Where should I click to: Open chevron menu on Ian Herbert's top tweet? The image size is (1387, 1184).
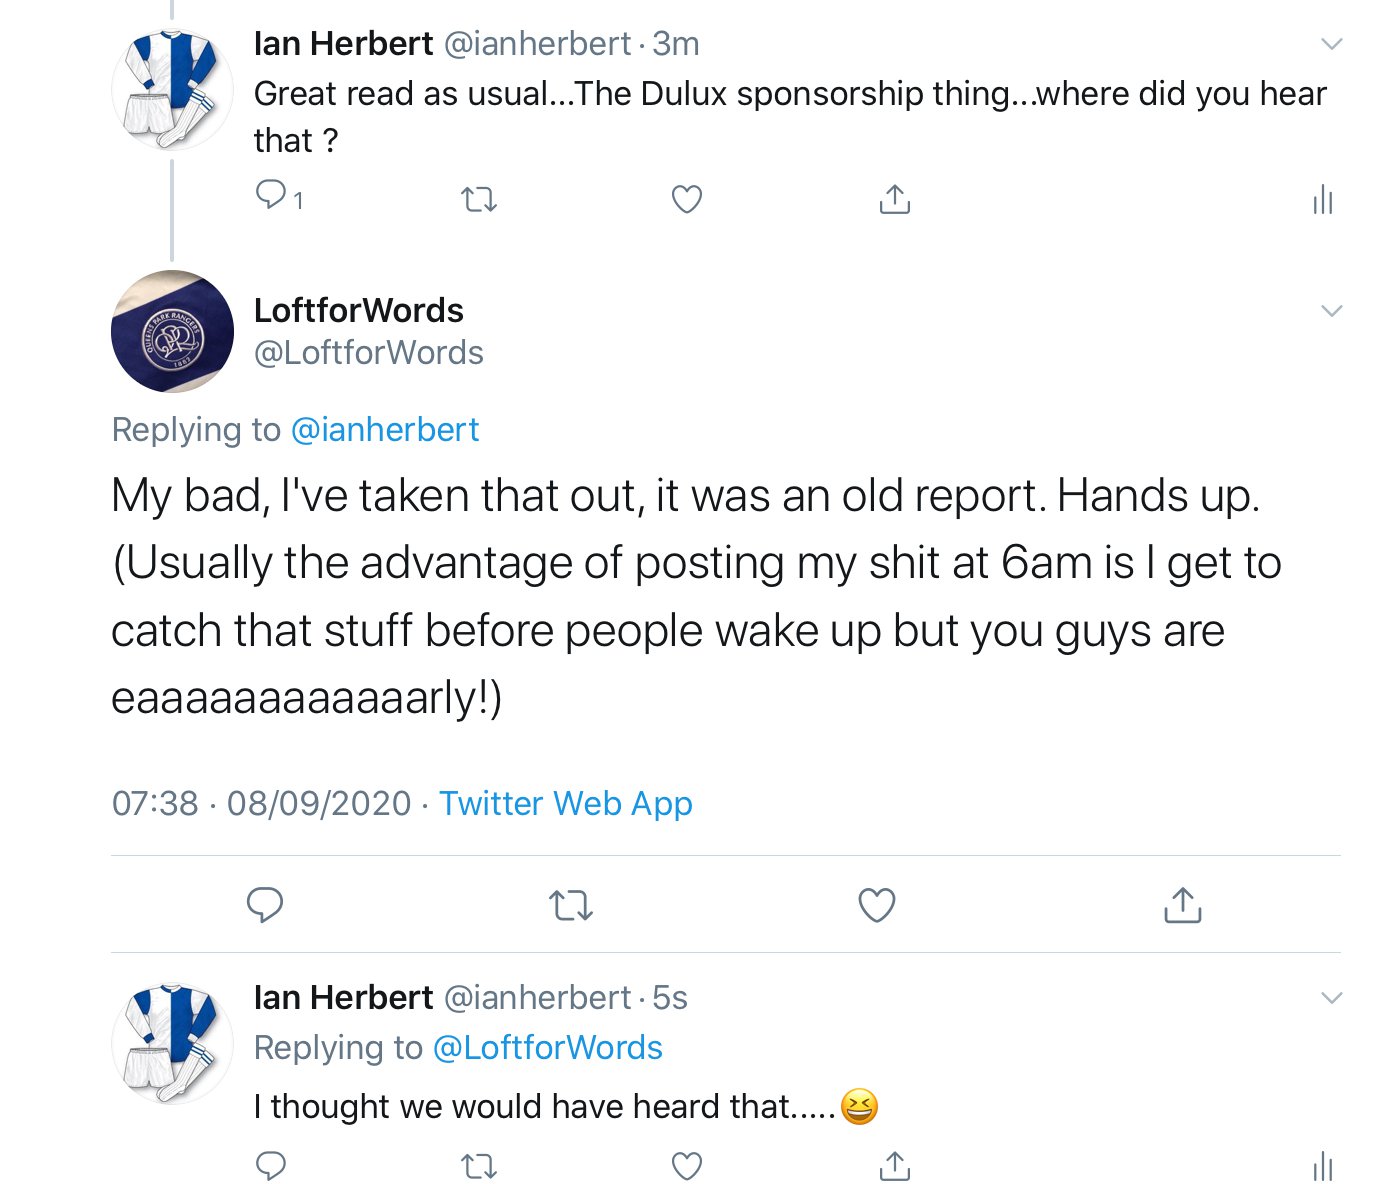pyautogui.click(x=1331, y=44)
